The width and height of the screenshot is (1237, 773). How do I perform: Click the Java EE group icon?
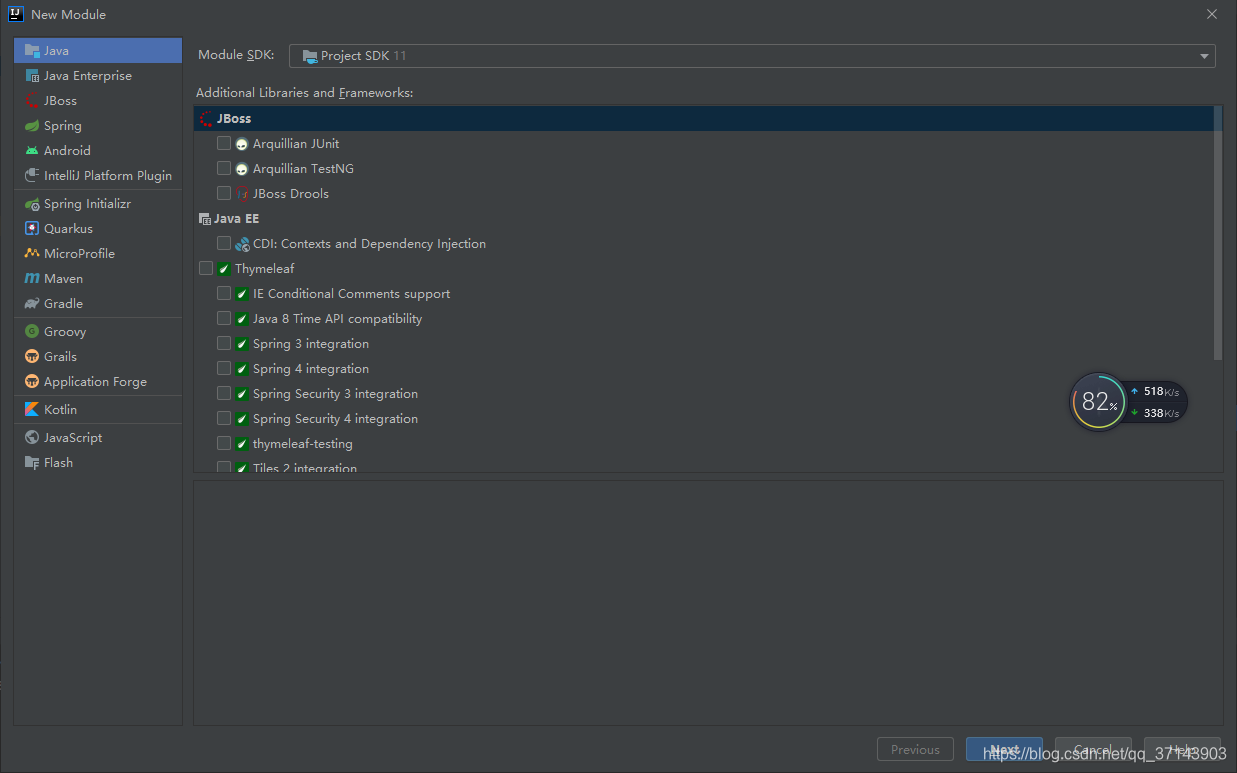click(x=205, y=219)
